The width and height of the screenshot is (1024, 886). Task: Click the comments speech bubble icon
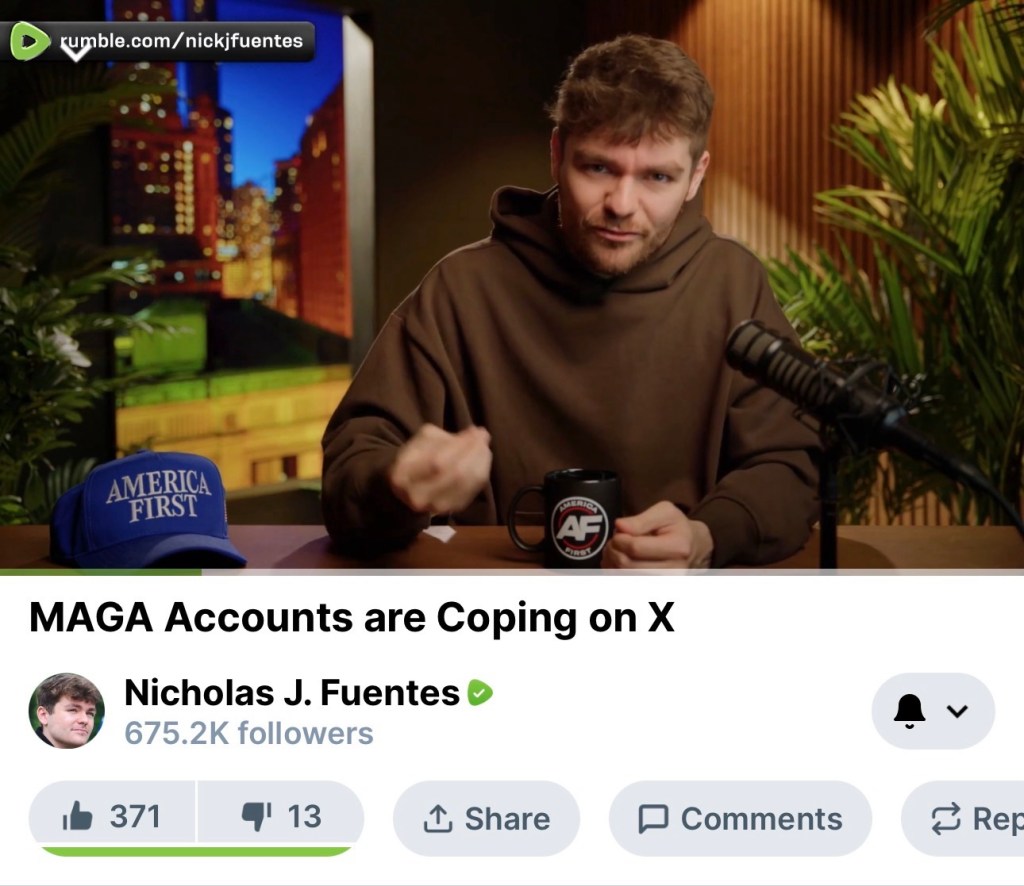(653, 819)
